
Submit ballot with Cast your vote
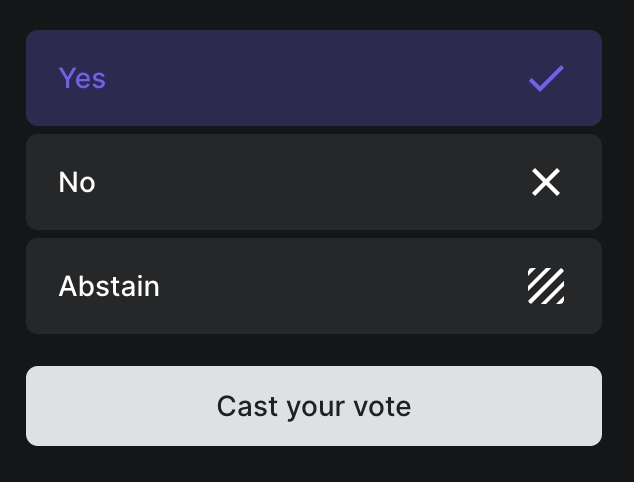coord(313,406)
